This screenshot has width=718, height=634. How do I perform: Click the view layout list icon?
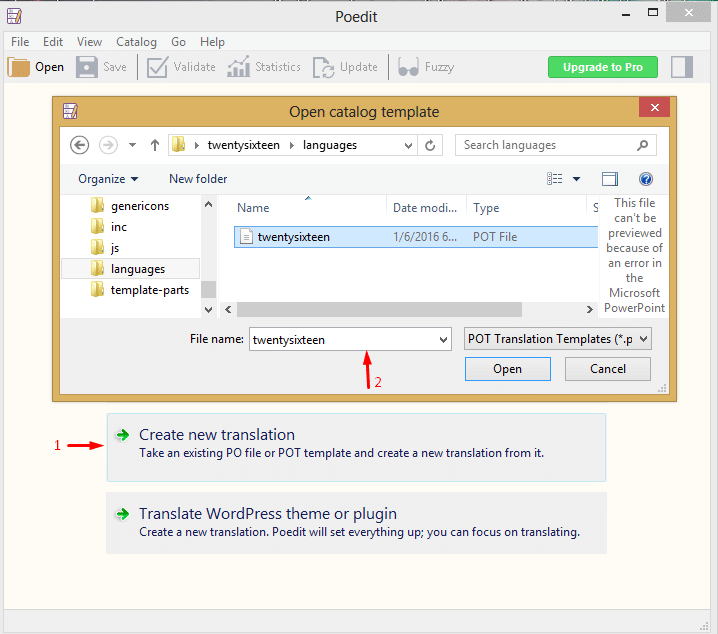coord(555,179)
